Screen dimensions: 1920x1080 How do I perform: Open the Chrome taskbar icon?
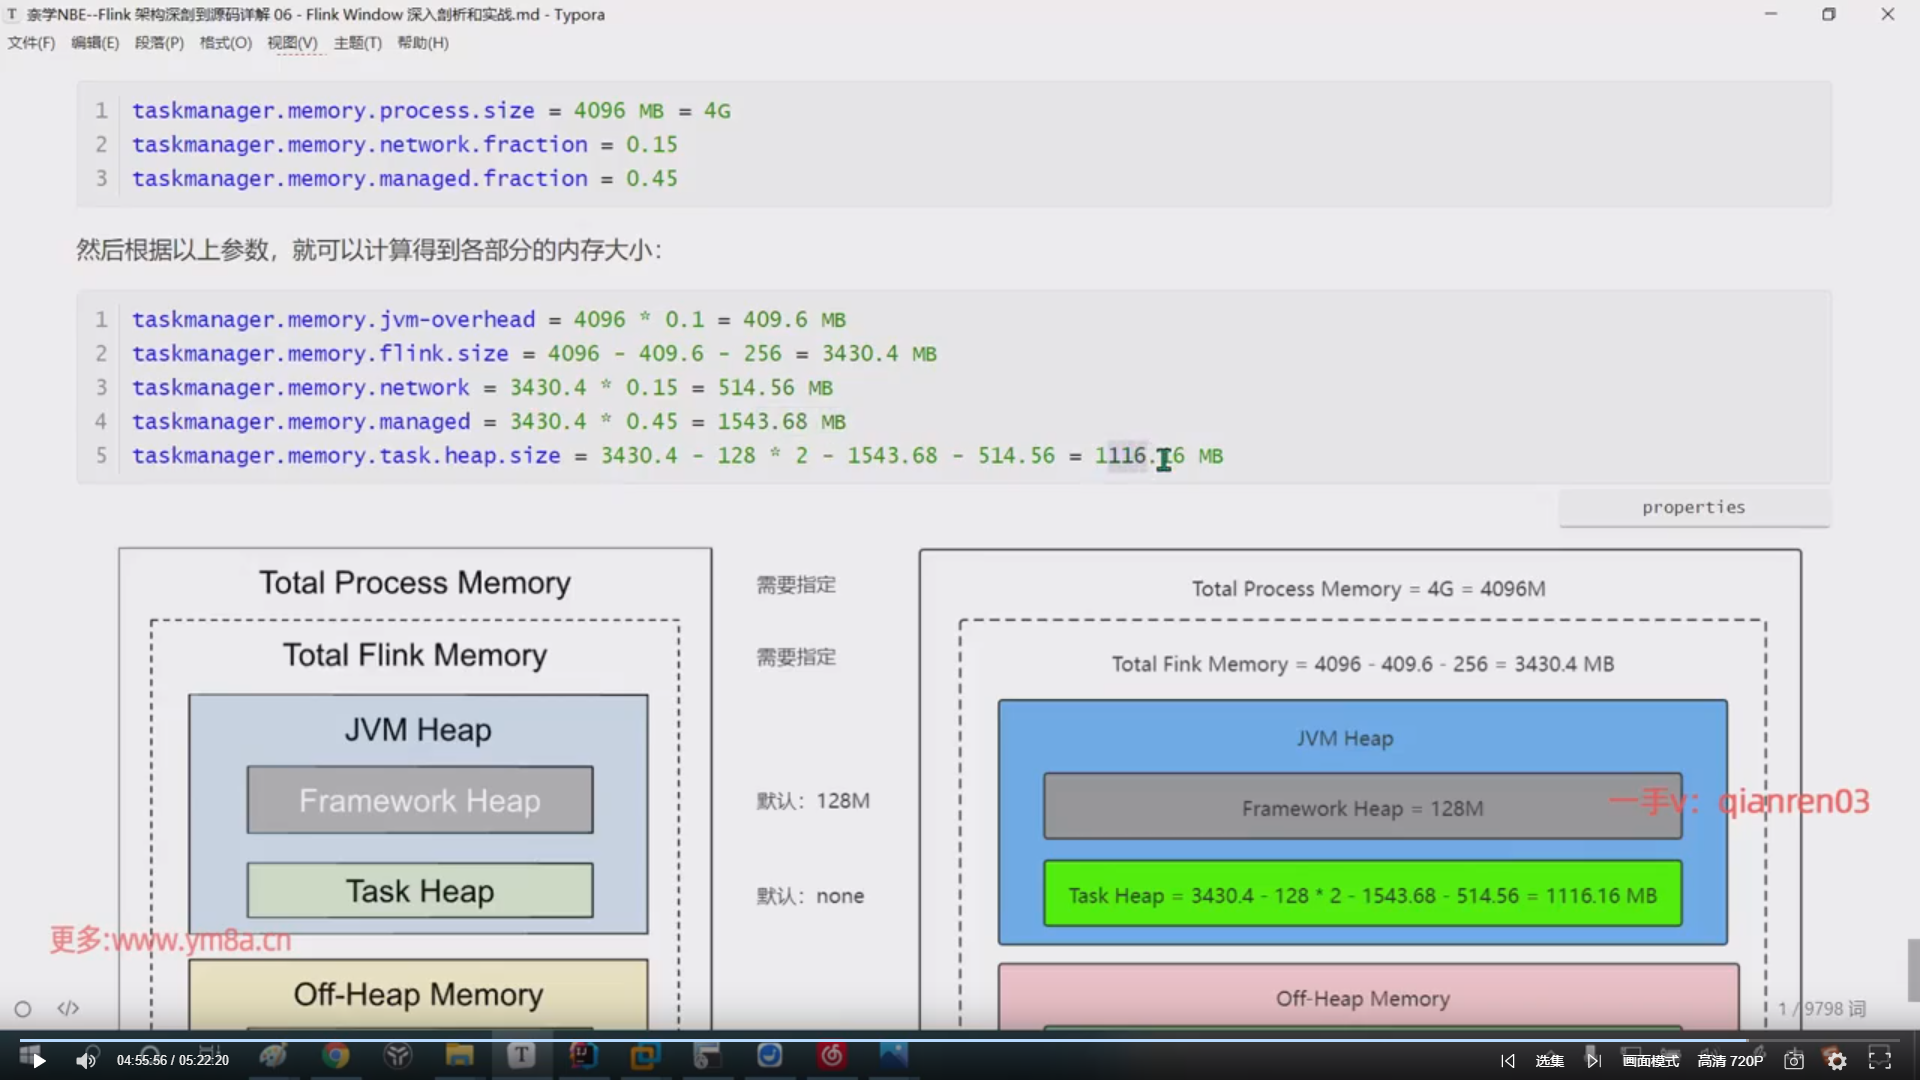pyautogui.click(x=335, y=1055)
